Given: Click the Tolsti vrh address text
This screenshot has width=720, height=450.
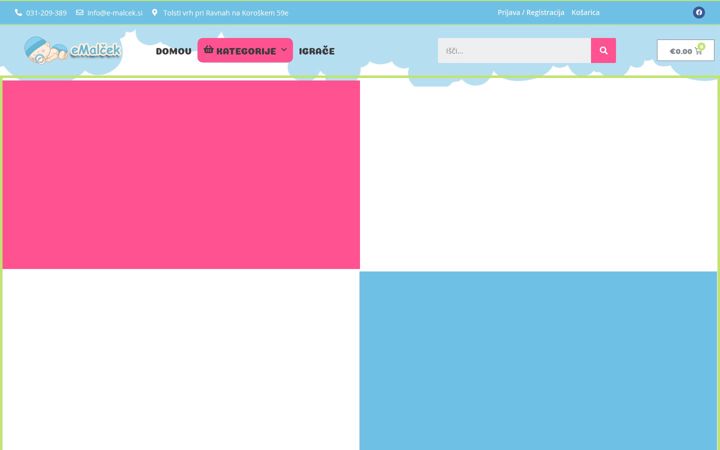Looking at the screenshot, I should tap(226, 13).
